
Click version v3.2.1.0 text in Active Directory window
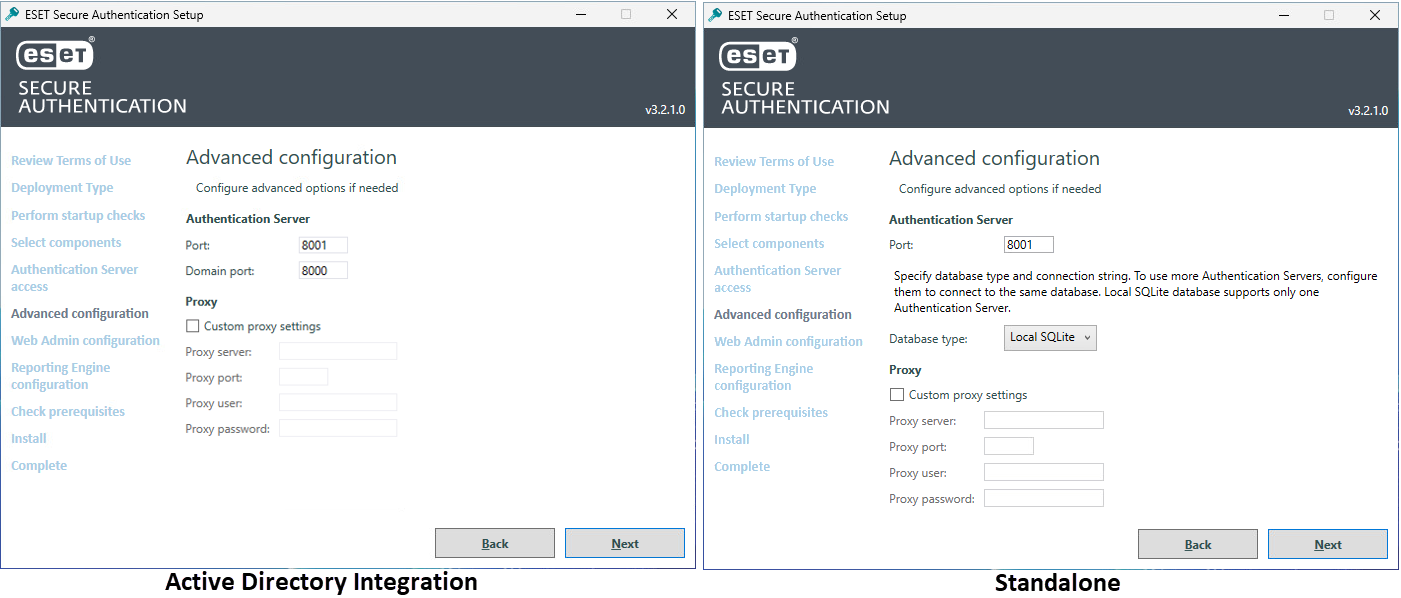pyautogui.click(x=665, y=110)
